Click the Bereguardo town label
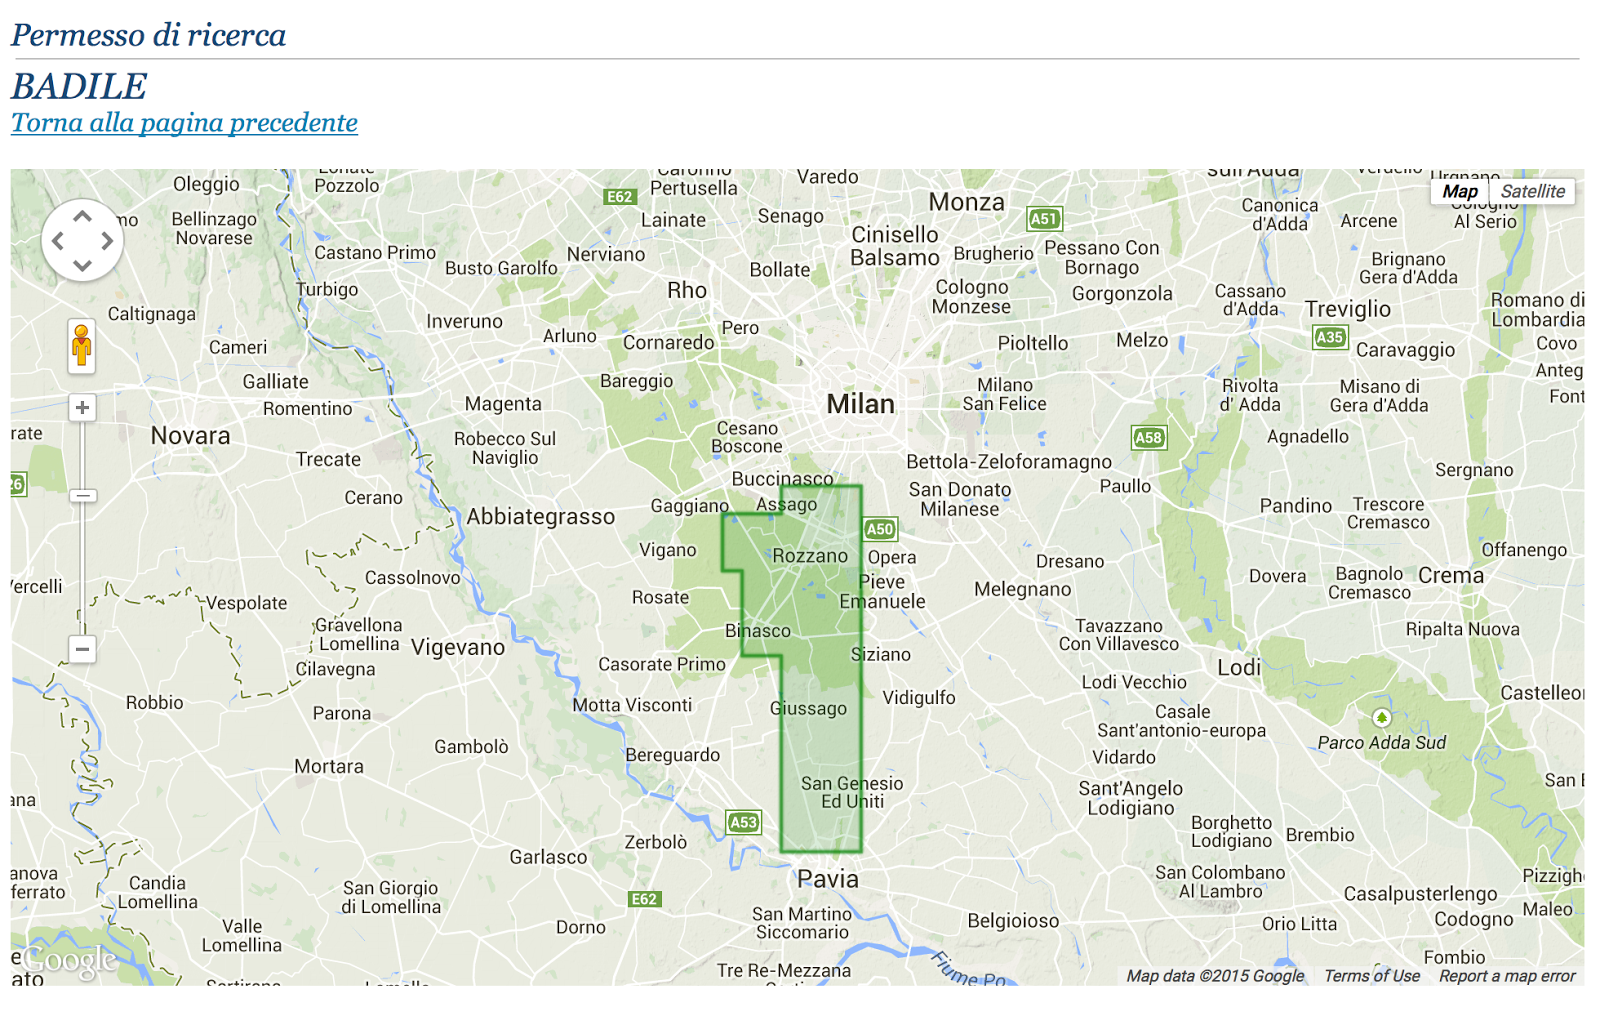The image size is (1600, 1016). click(673, 756)
